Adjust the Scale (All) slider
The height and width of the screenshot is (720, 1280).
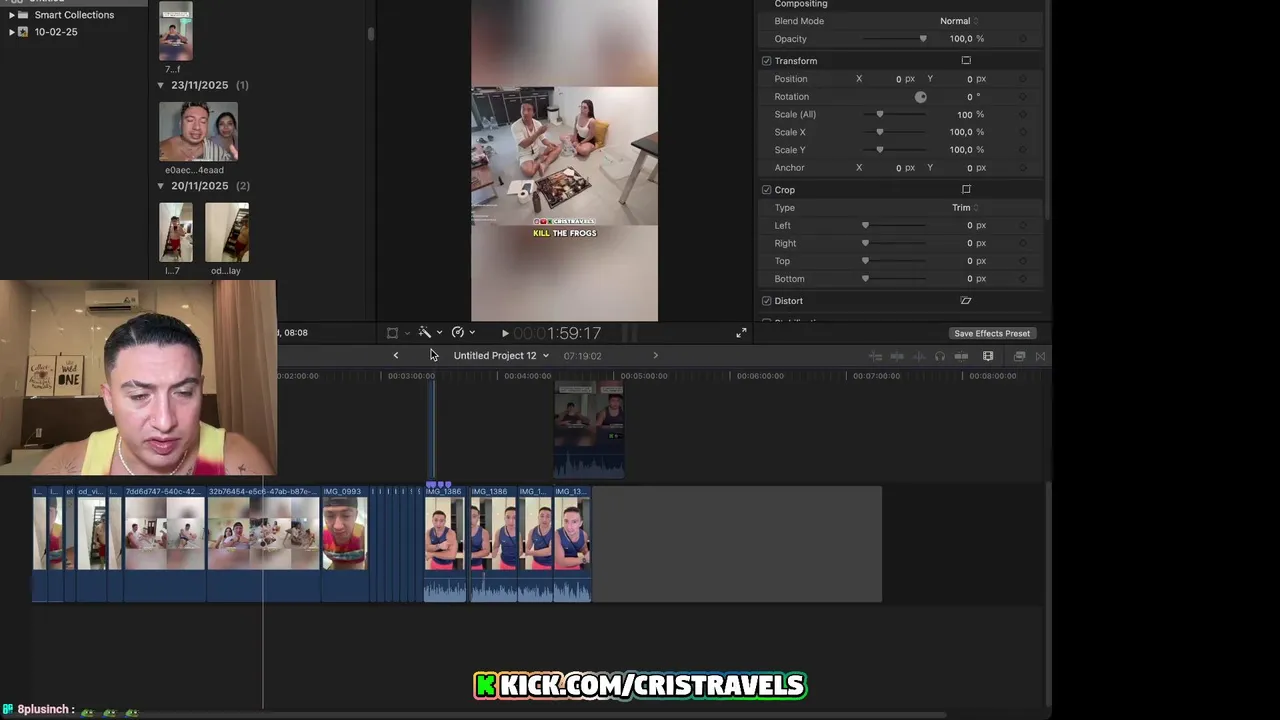click(x=894, y=115)
